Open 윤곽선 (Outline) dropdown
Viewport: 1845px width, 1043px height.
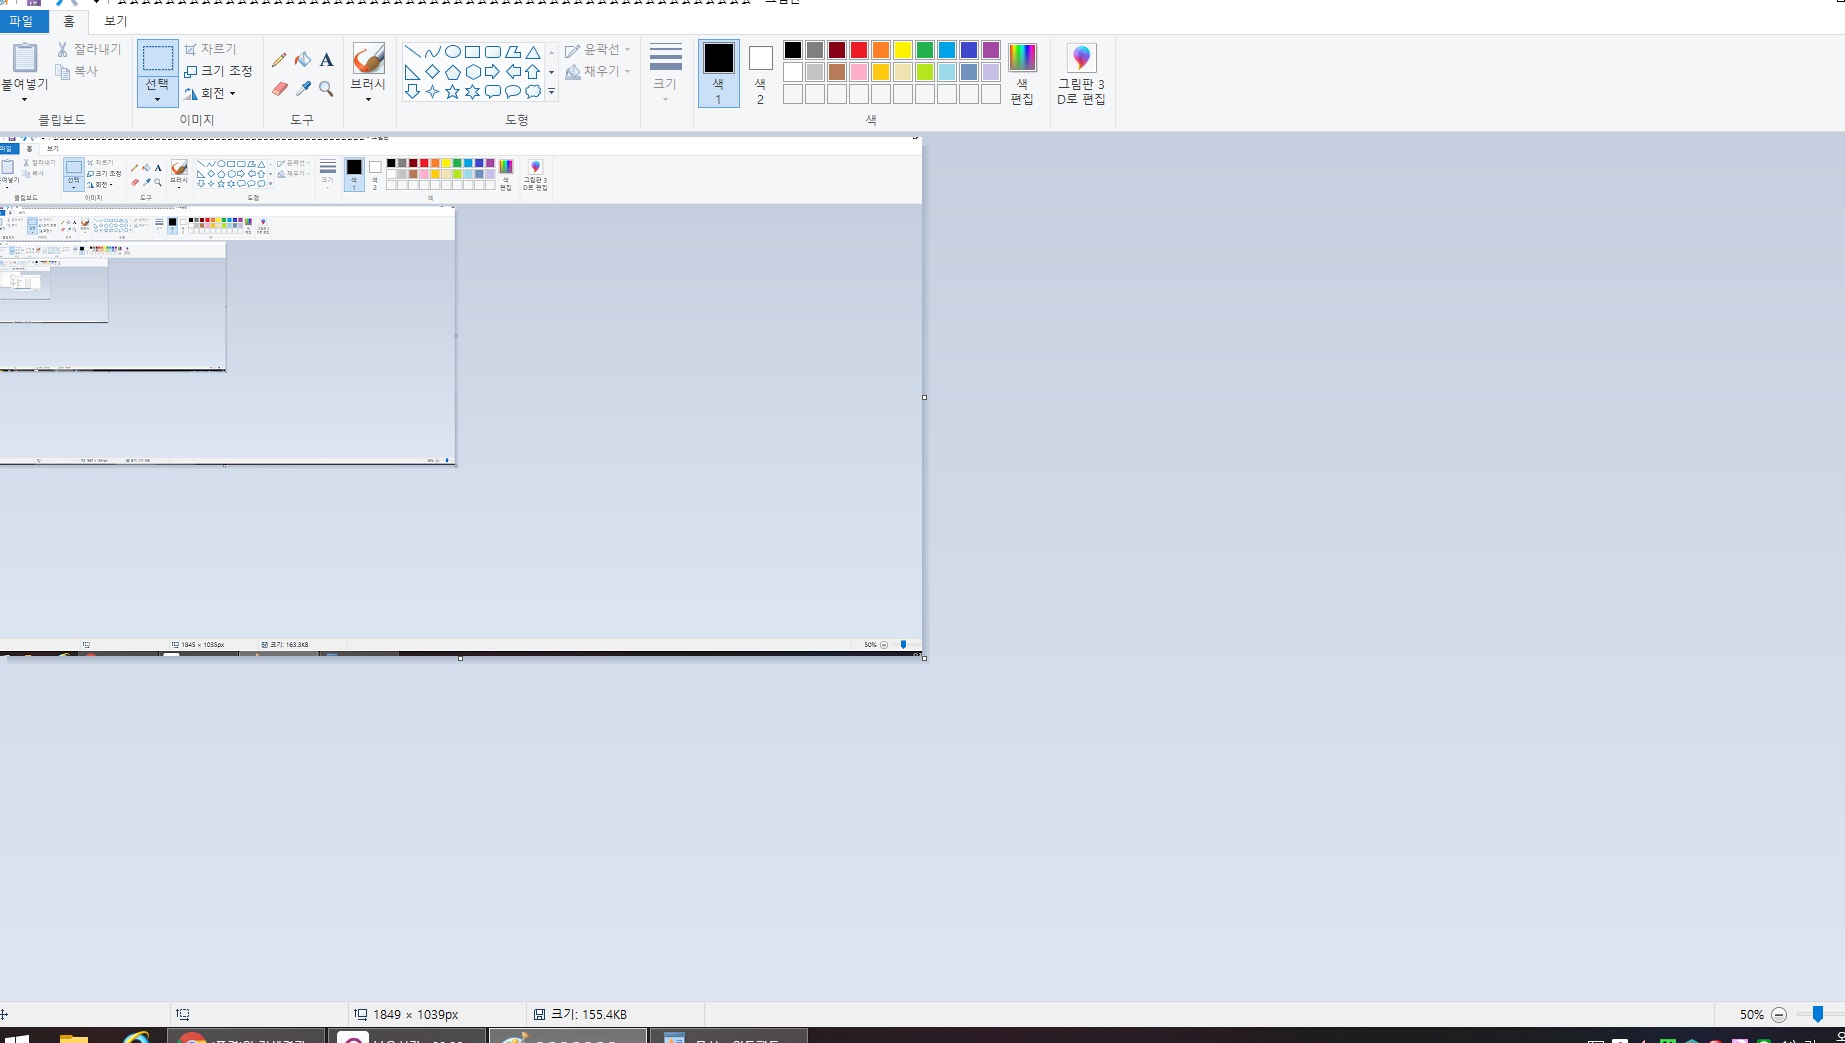pos(598,49)
